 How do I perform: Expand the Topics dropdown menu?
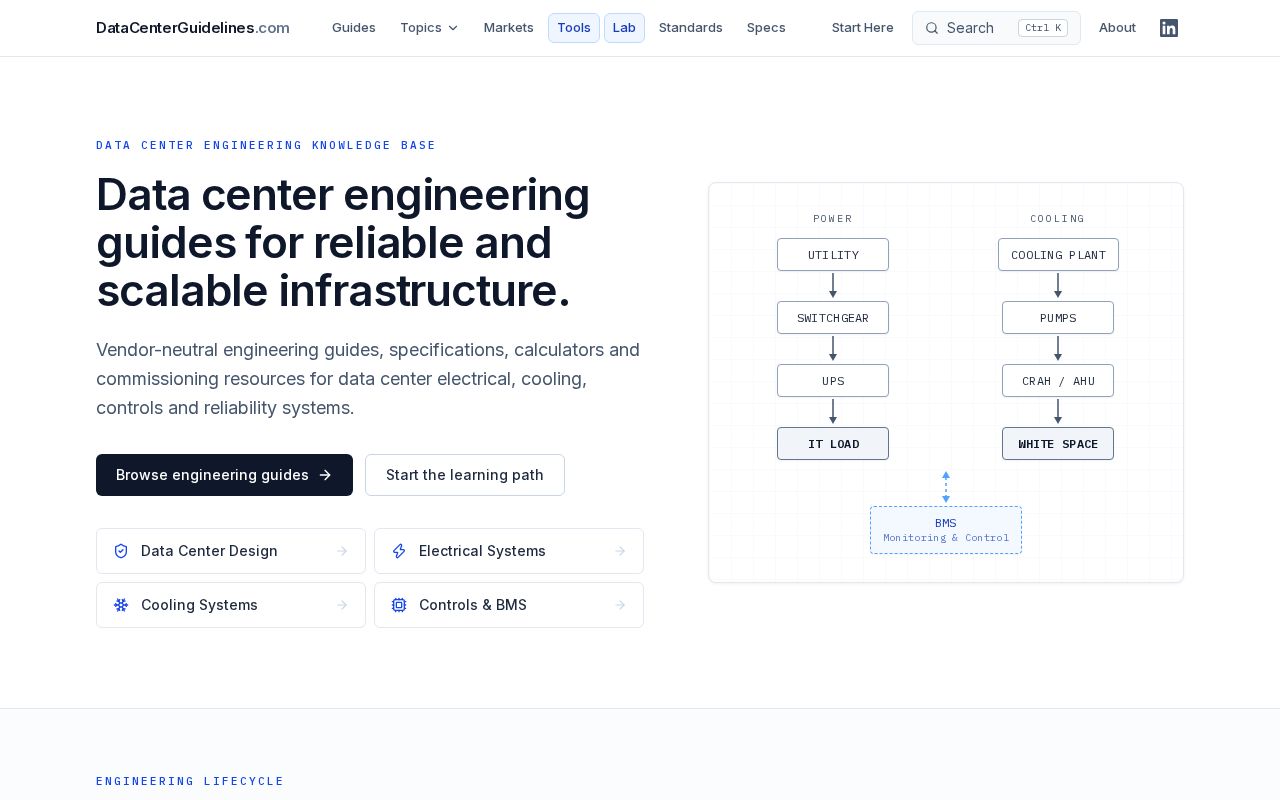coord(429,28)
